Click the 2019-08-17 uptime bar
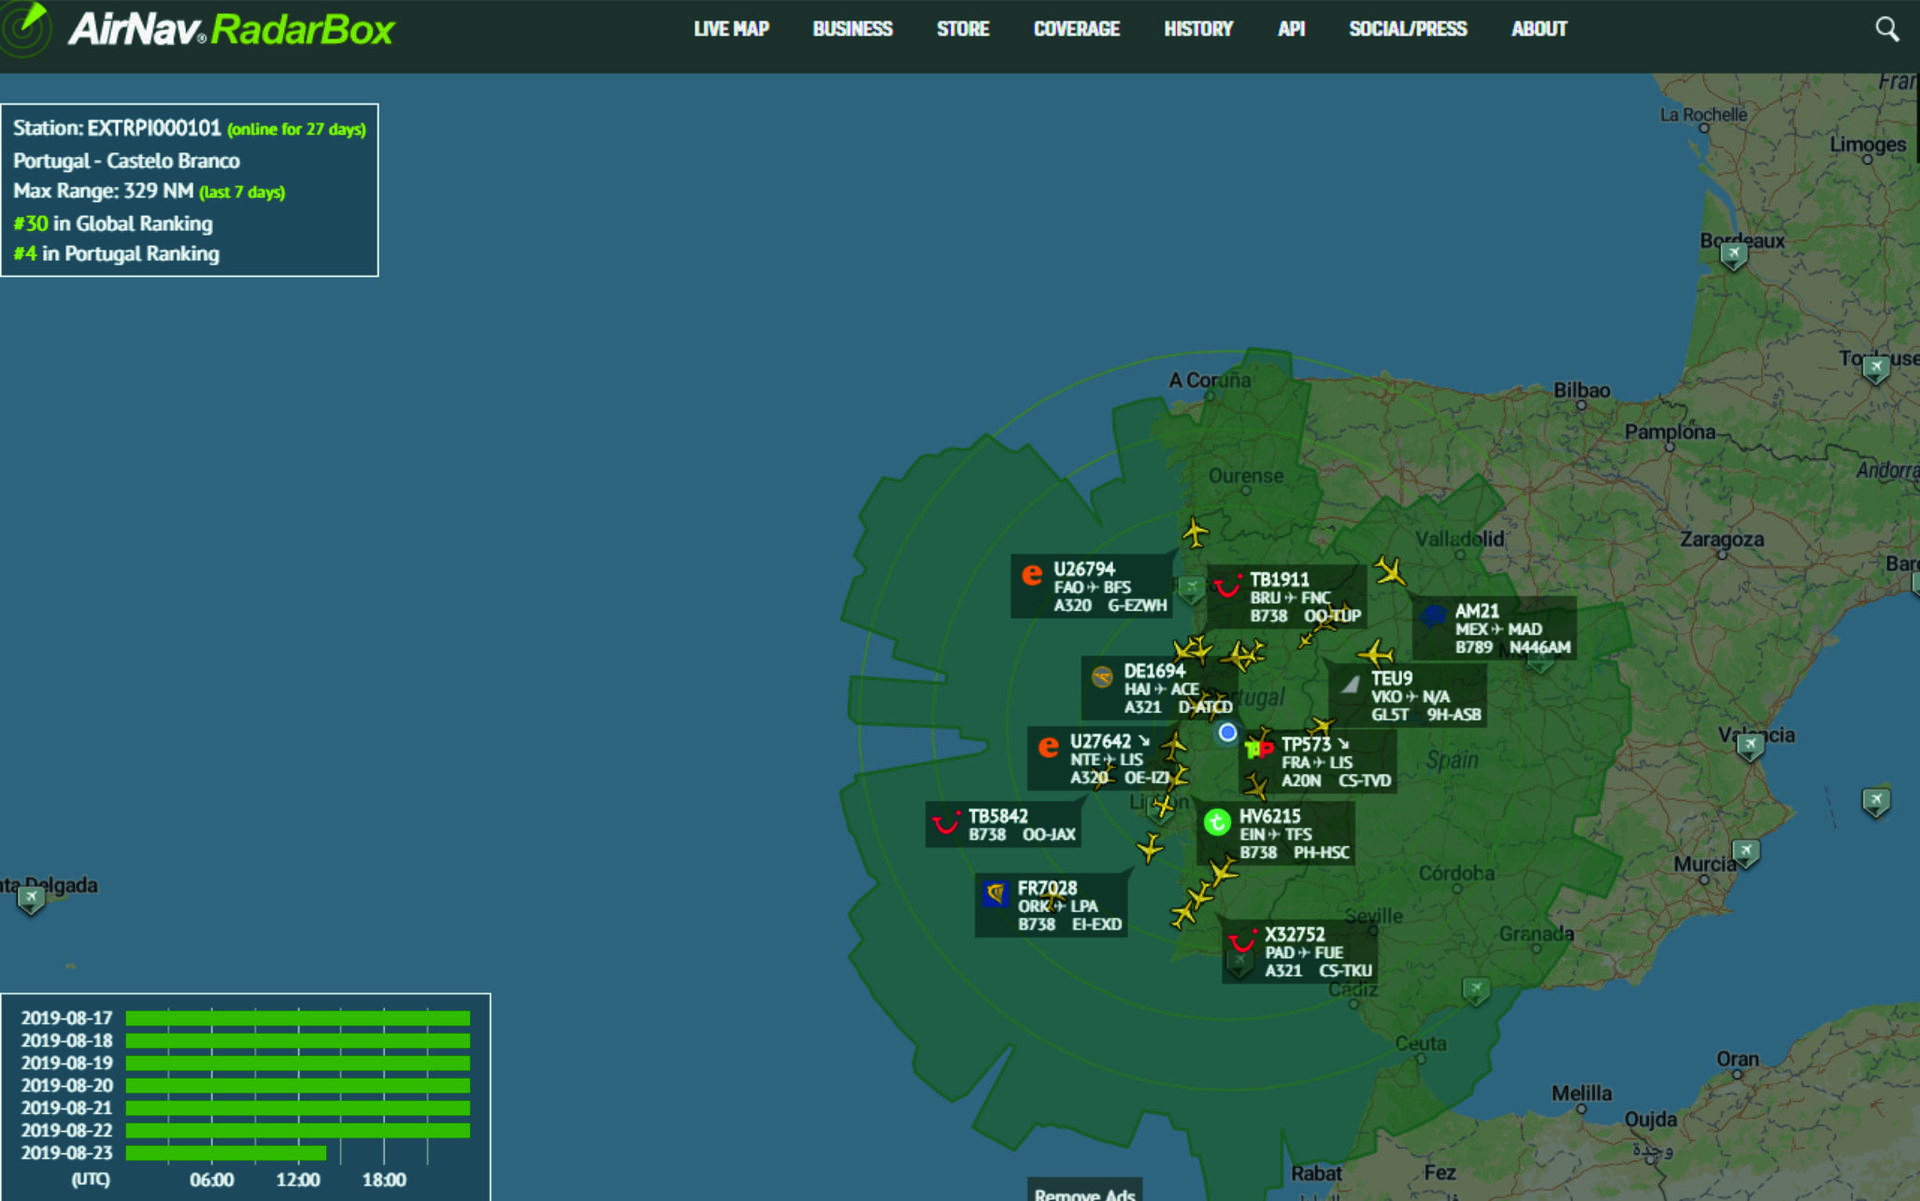 coord(297,1018)
